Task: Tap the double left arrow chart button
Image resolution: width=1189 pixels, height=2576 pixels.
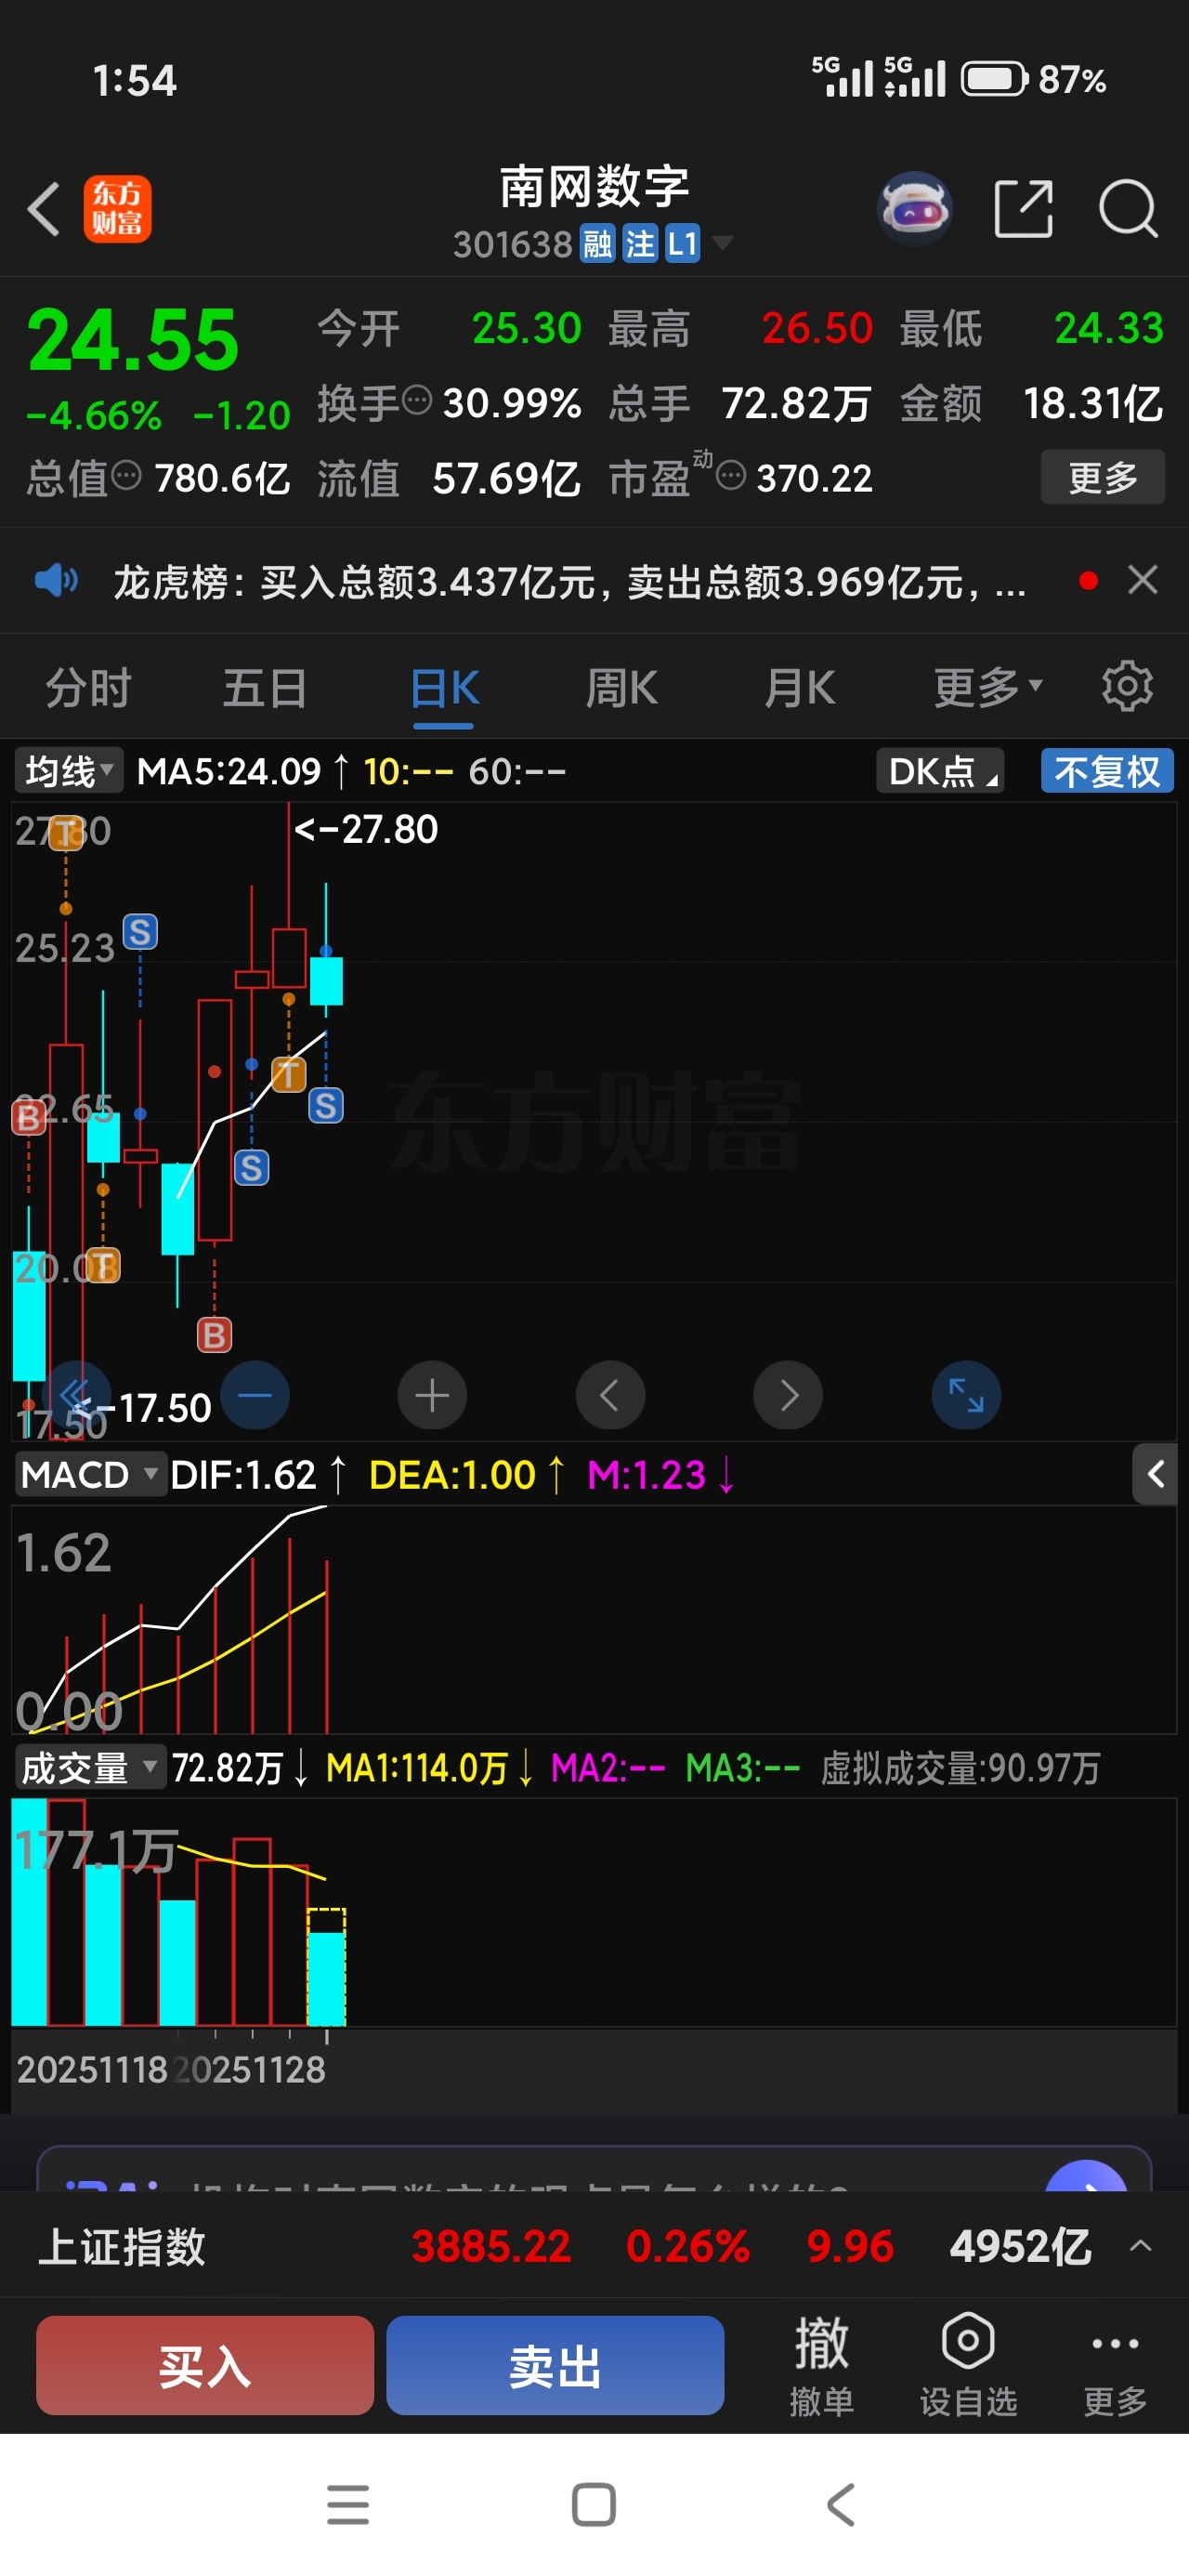Action: click(77, 1395)
